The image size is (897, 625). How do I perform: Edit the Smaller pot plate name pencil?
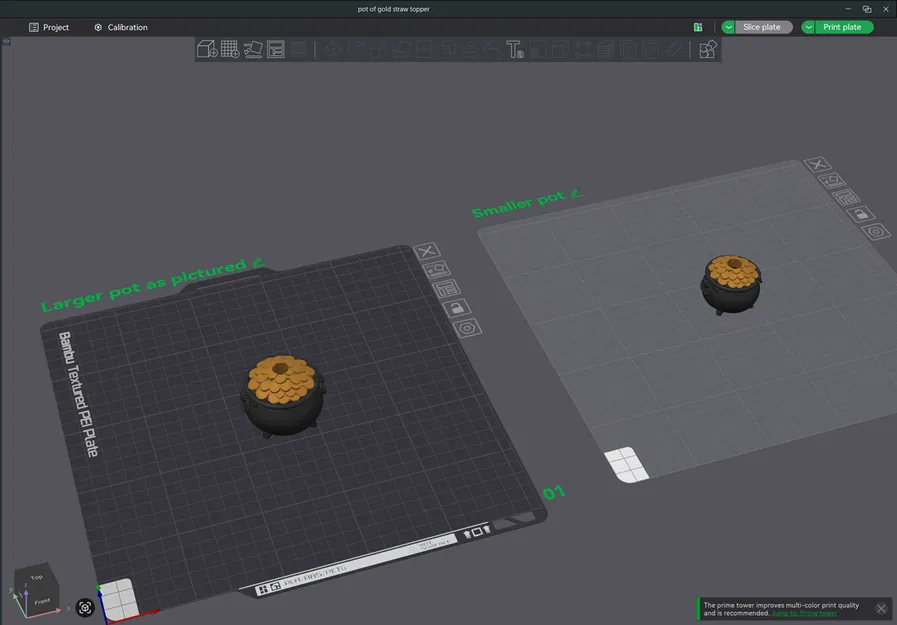(576, 193)
